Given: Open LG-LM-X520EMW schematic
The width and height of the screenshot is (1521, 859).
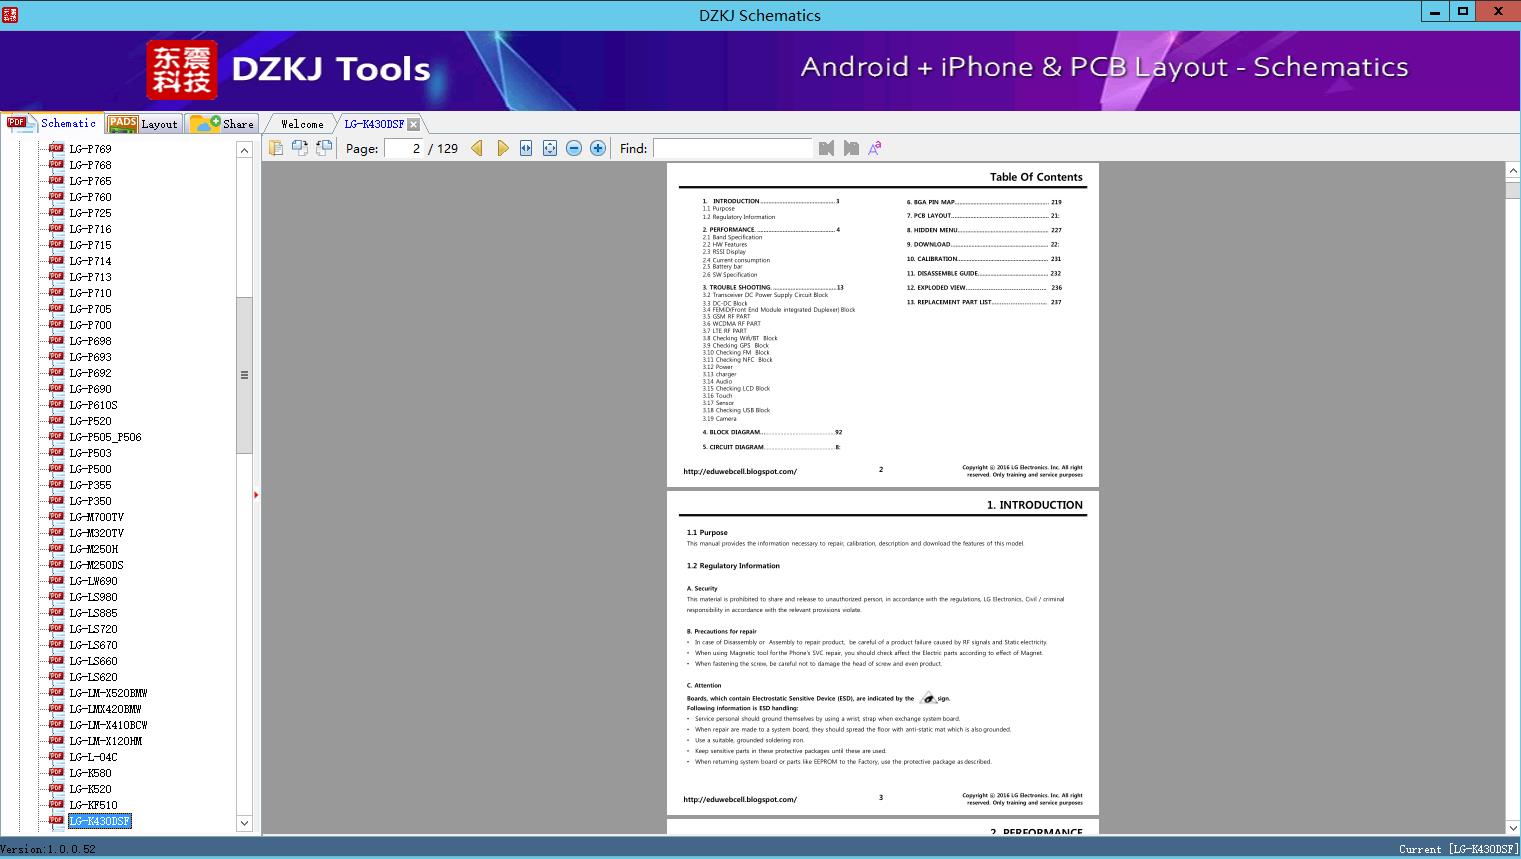Looking at the screenshot, I should pyautogui.click(x=108, y=693).
